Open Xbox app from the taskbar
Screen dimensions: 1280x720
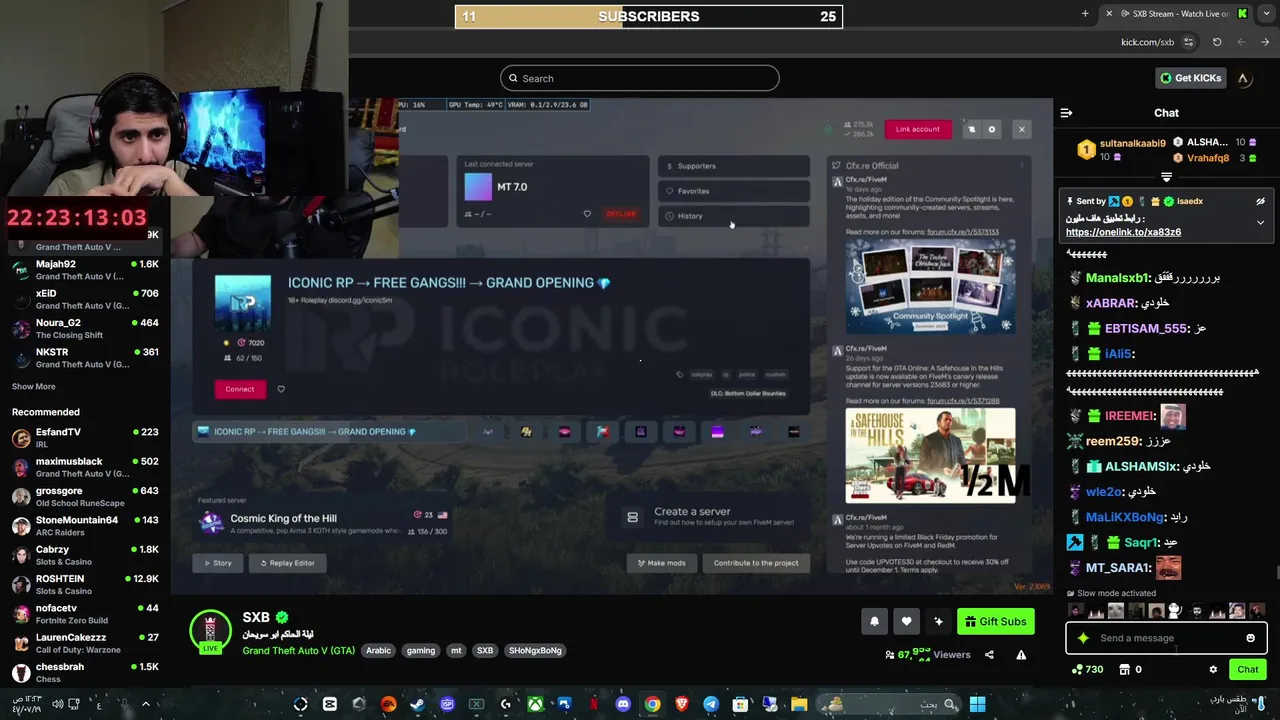(x=535, y=704)
